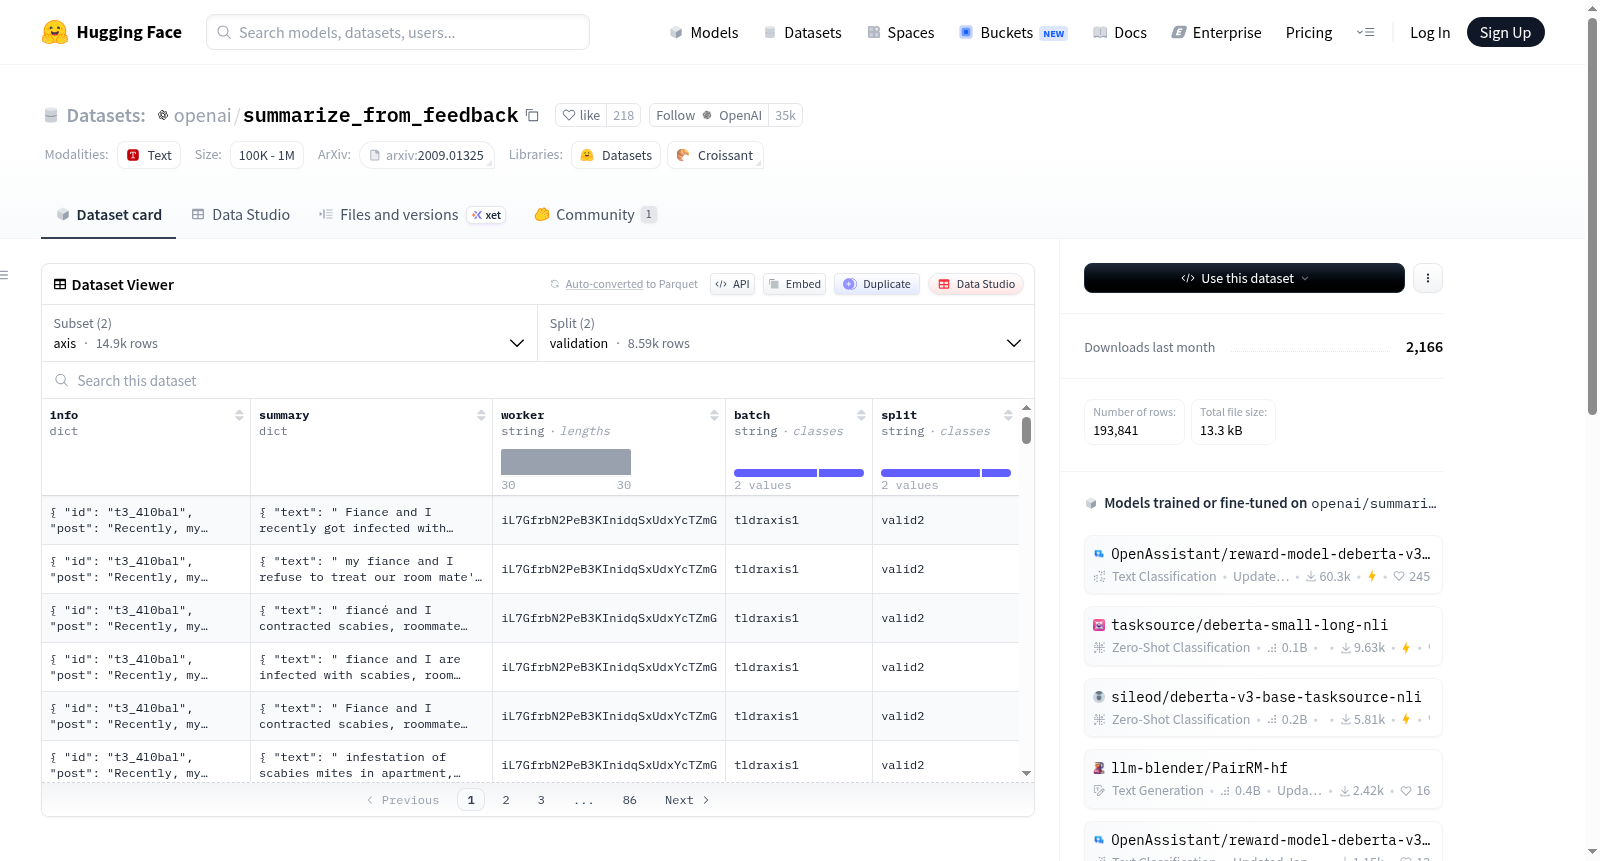
Task: Open sileod/deberta-v3-base-tasksource-nli model
Action: coord(1263,708)
